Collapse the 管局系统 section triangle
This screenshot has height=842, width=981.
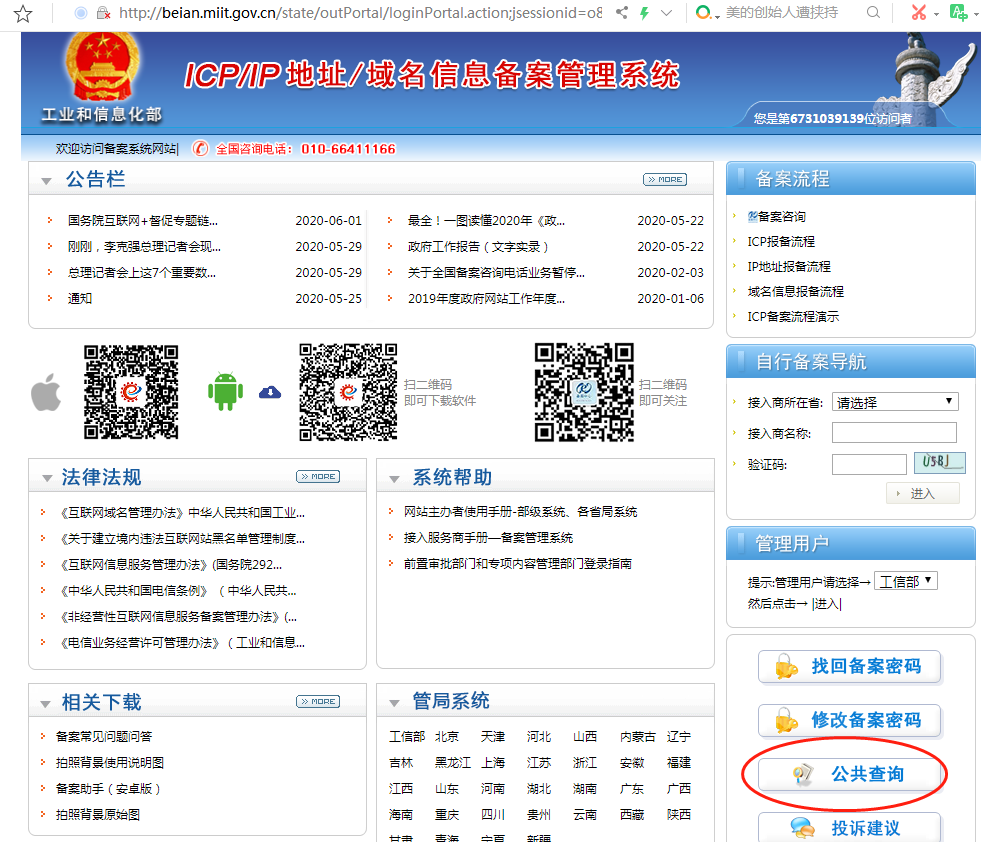pyautogui.click(x=394, y=703)
